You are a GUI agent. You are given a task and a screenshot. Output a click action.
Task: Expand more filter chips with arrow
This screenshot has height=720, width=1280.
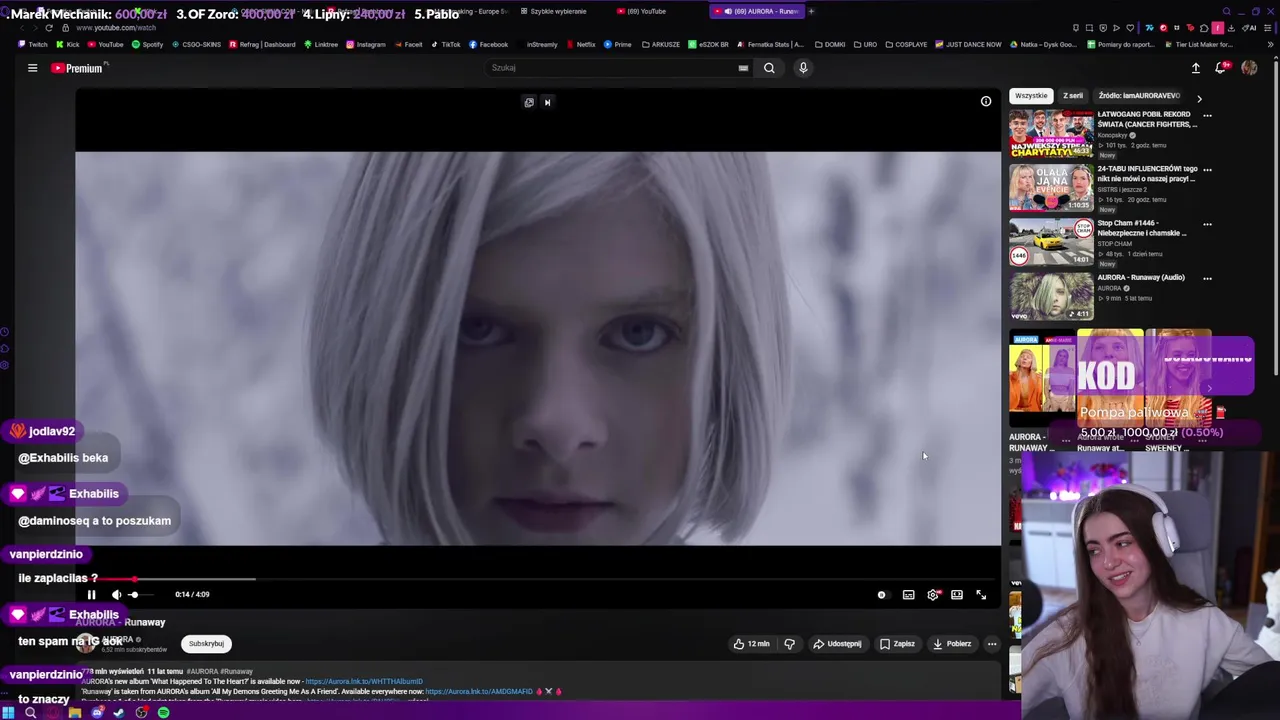coord(1199,98)
